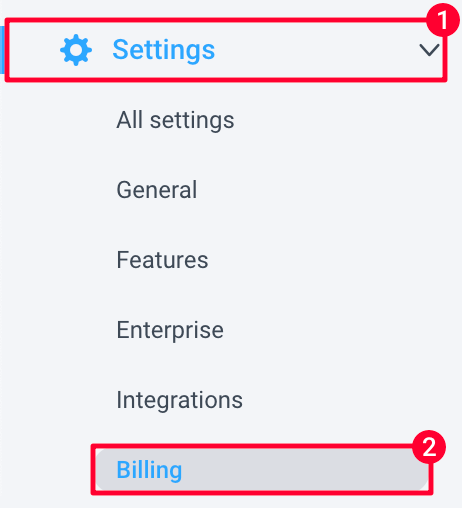Screen dimensions: 462x508
Task: Click the red number 2 badge
Action: pos(429,447)
